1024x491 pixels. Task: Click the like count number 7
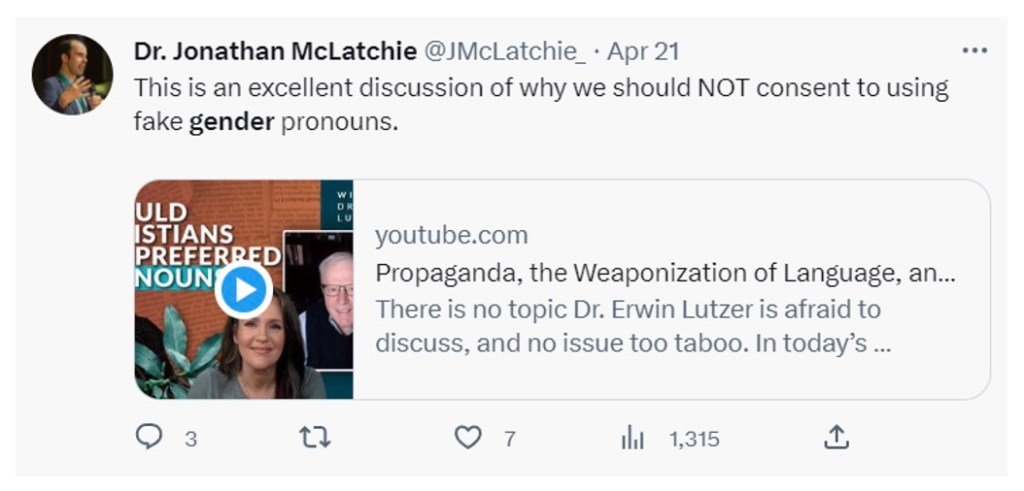(510, 438)
